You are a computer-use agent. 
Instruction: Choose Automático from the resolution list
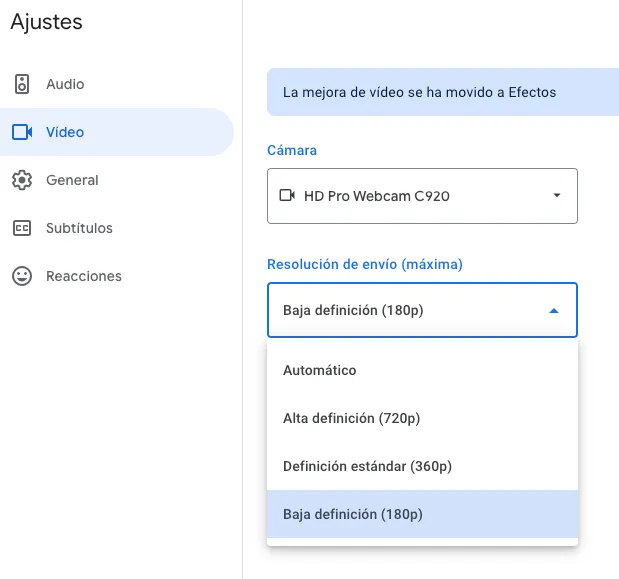coord(320,370)
